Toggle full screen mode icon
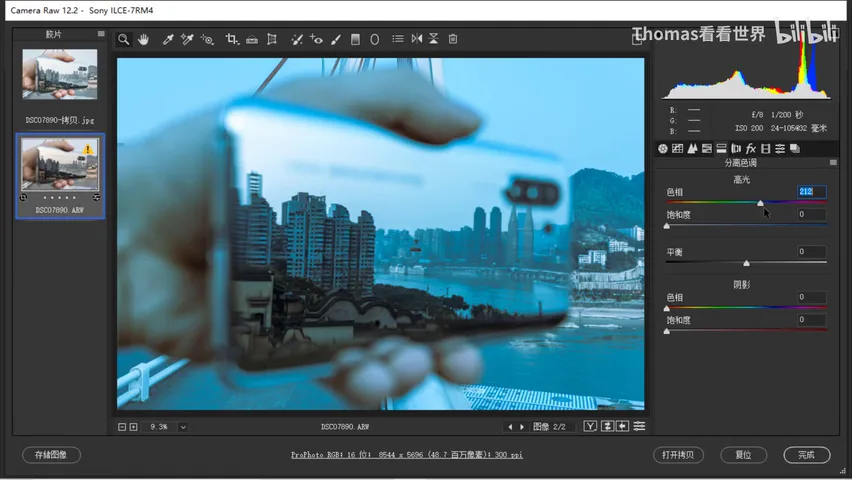 [x=637, y=39]
